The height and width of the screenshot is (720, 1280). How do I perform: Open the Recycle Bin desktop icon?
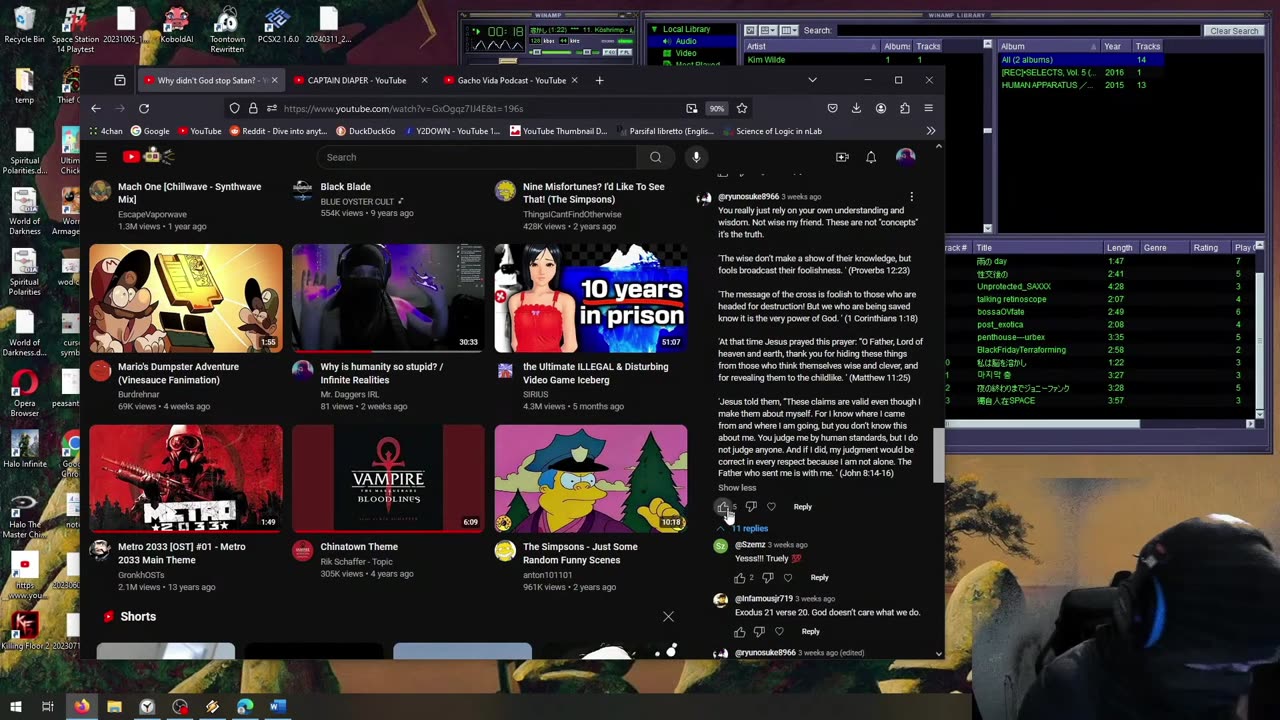point(24,24)
